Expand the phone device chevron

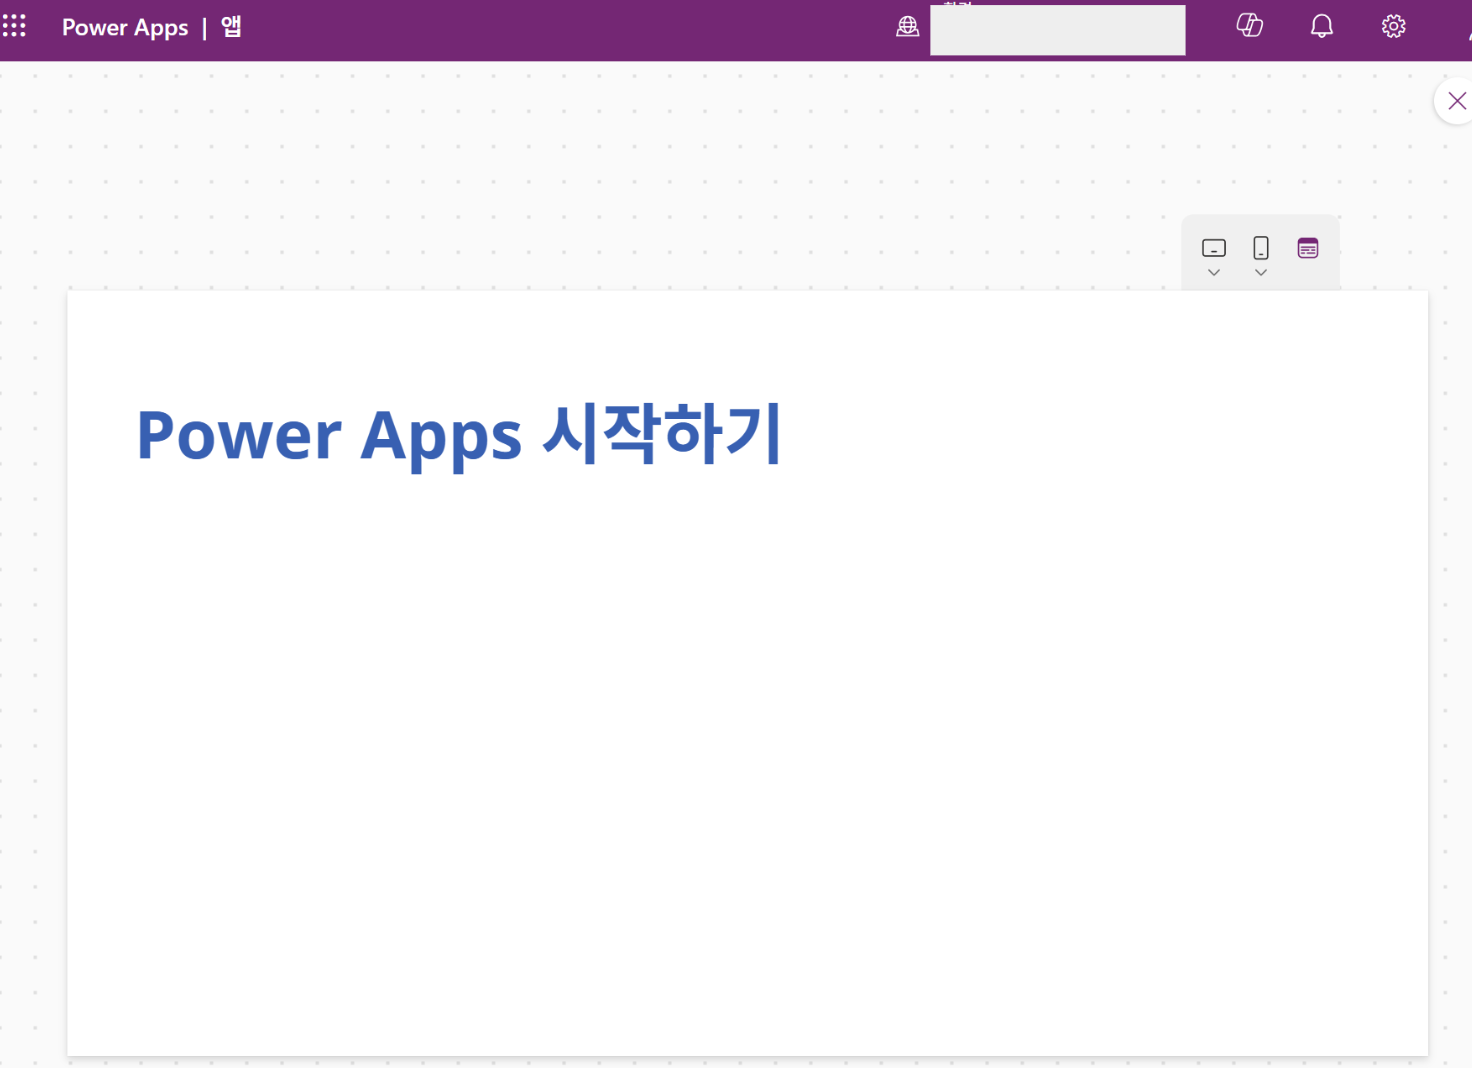1261,272
